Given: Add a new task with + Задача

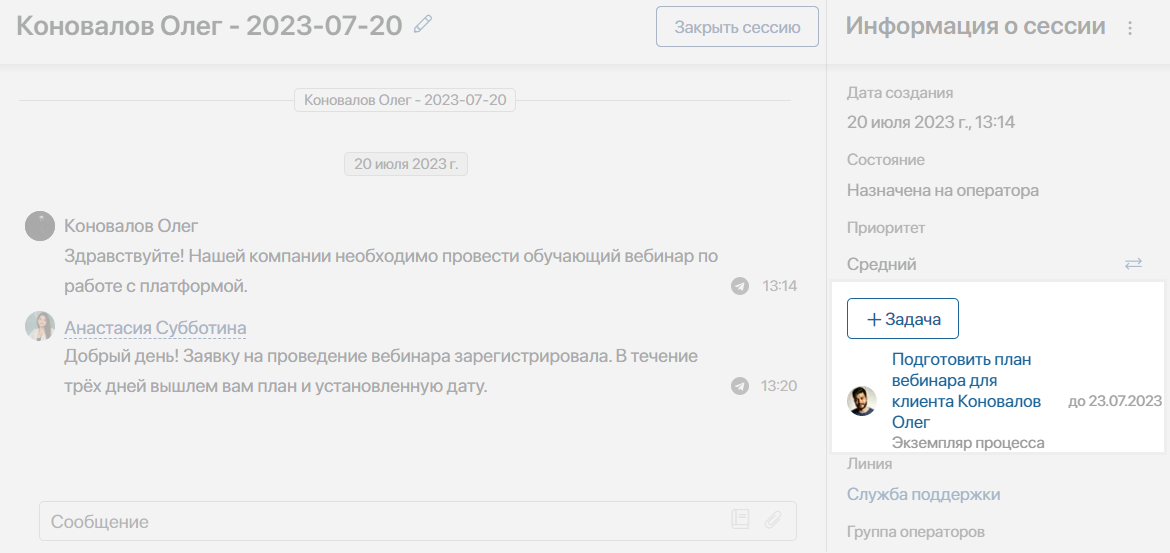Looking at the screenshot, I should point(902,319).
